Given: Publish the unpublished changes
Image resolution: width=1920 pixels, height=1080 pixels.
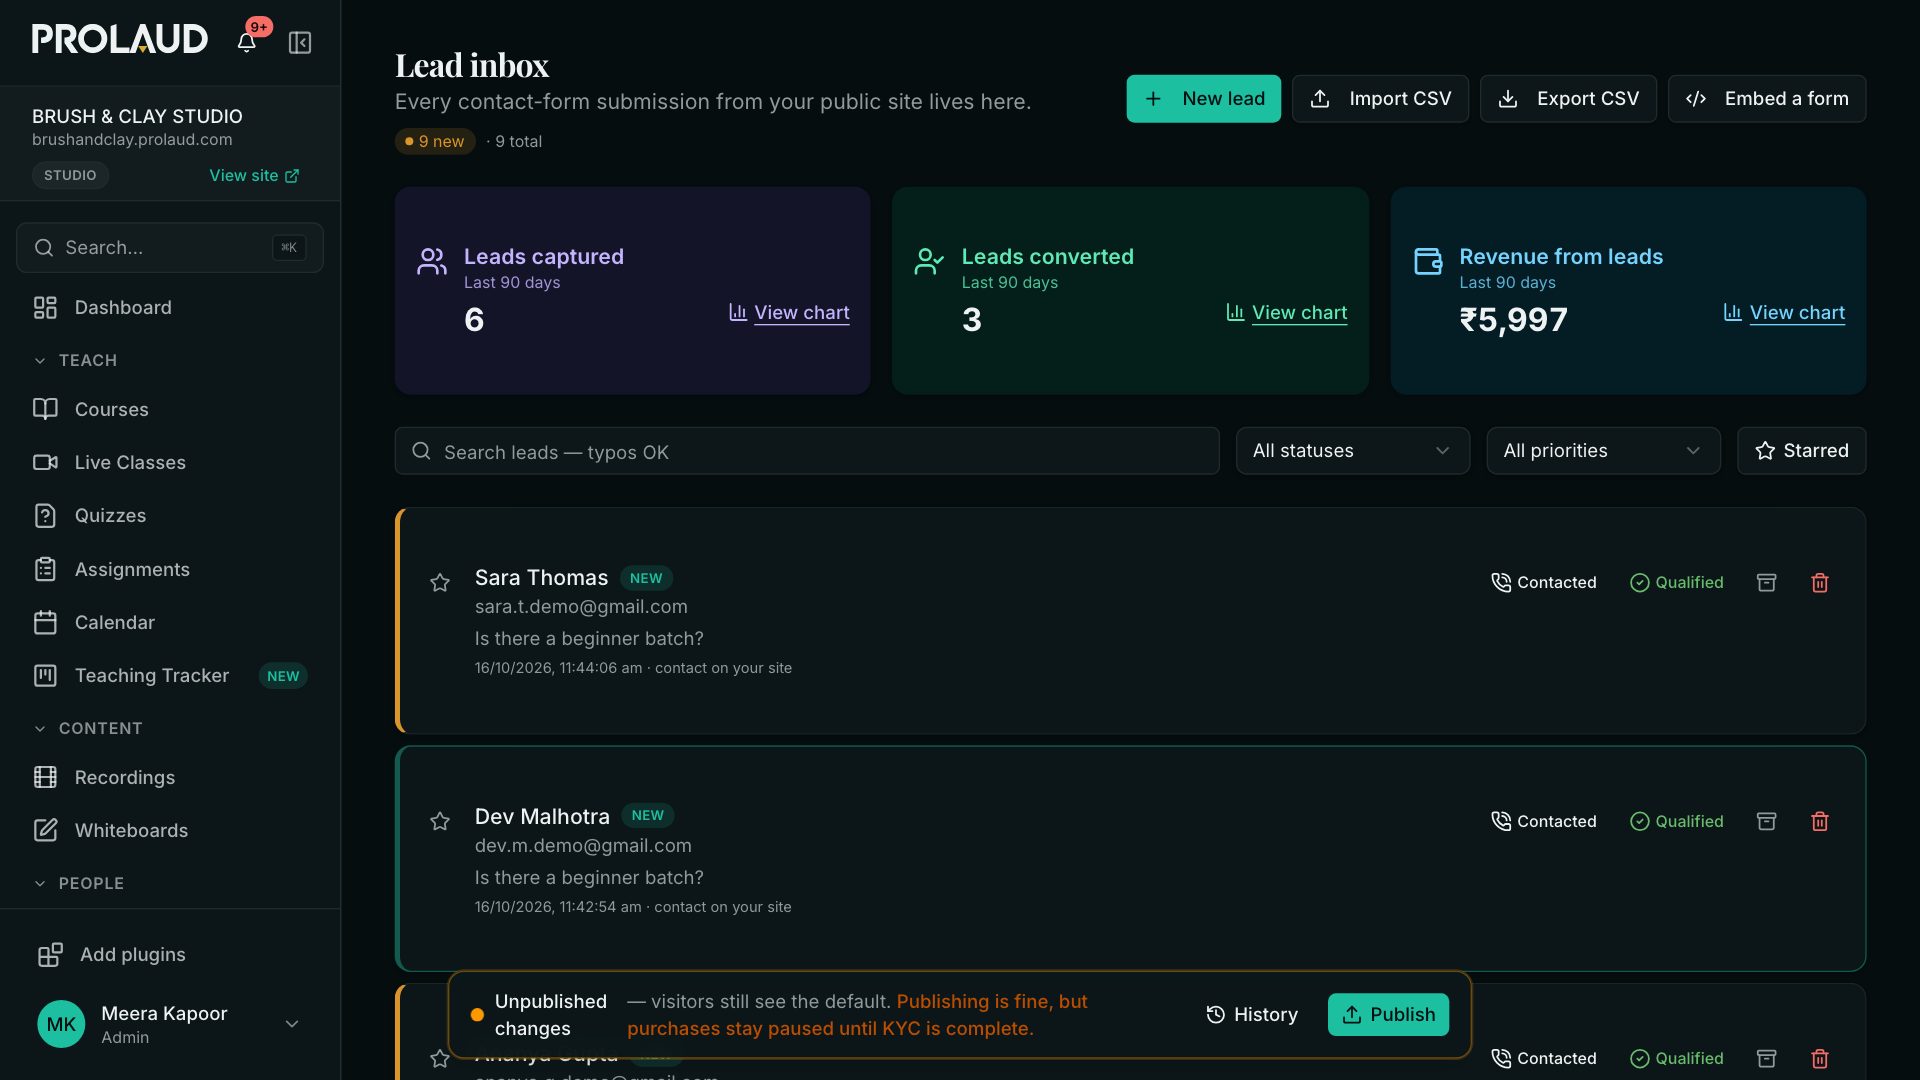Looking at the screenshot, I should 1388,1015.
